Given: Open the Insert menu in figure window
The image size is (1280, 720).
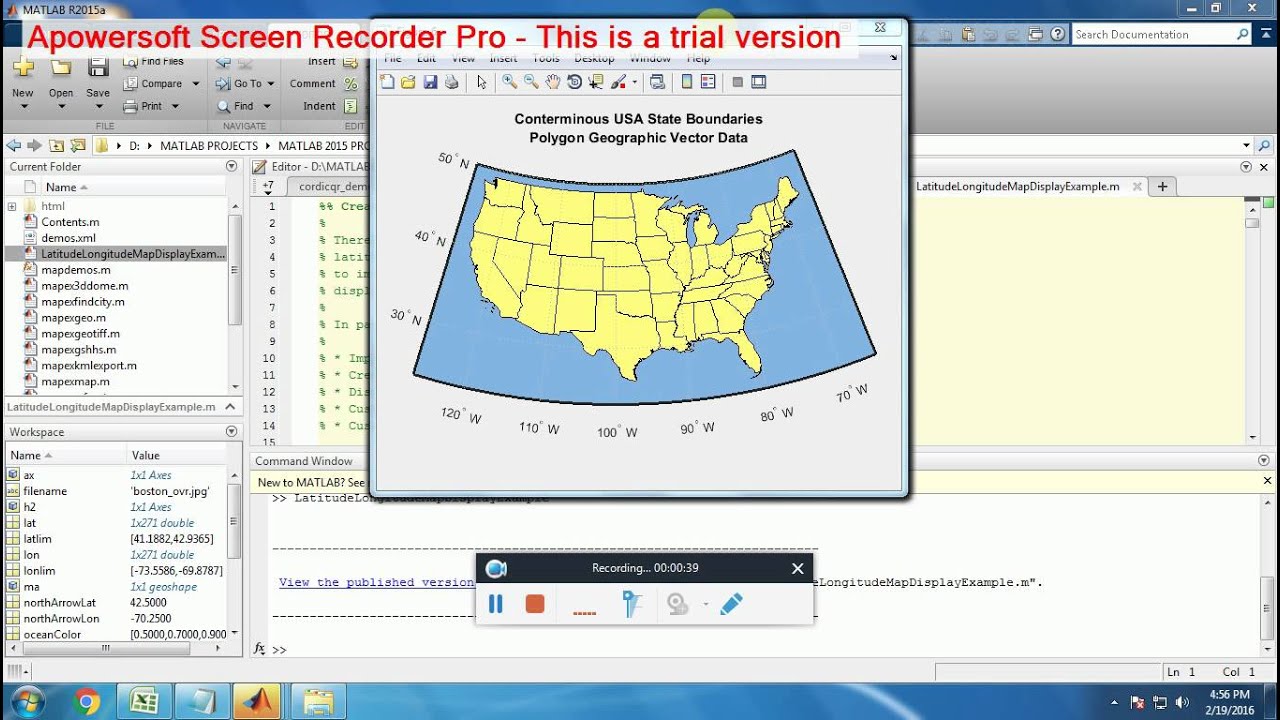Looking at the screenshot, I should click(x=504, y=59).
